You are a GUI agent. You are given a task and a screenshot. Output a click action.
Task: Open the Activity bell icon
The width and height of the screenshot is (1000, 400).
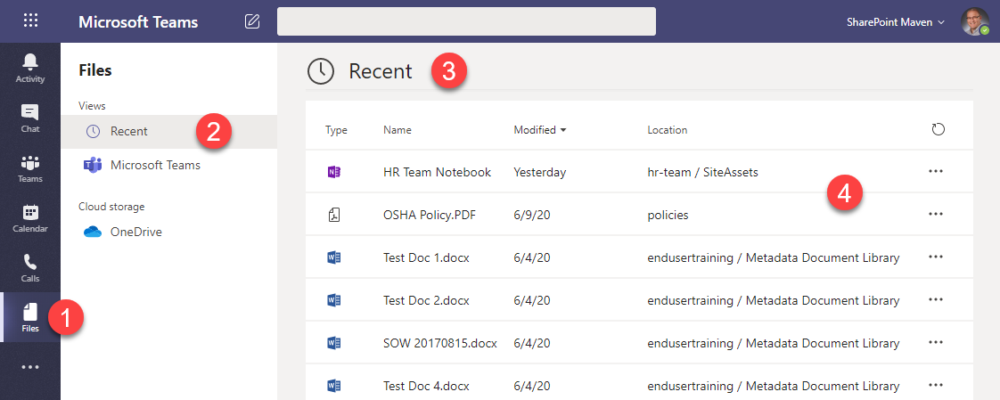tap(30, 68)
